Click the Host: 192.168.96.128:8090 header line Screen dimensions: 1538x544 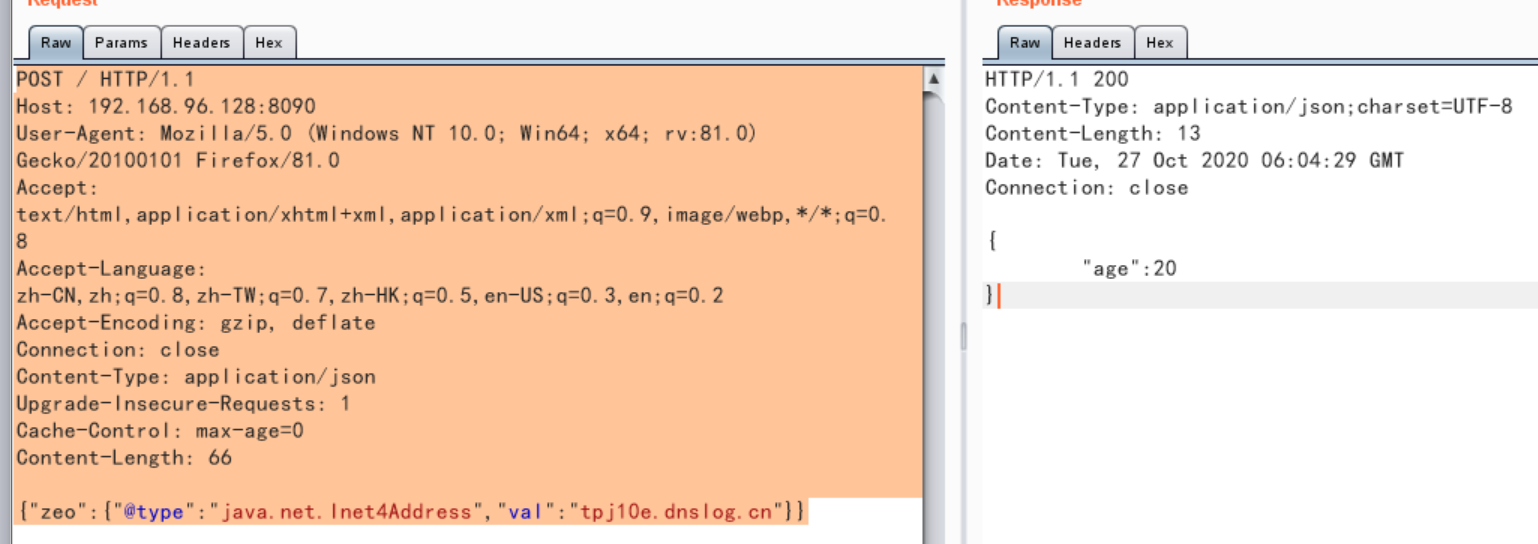(166, 106)
